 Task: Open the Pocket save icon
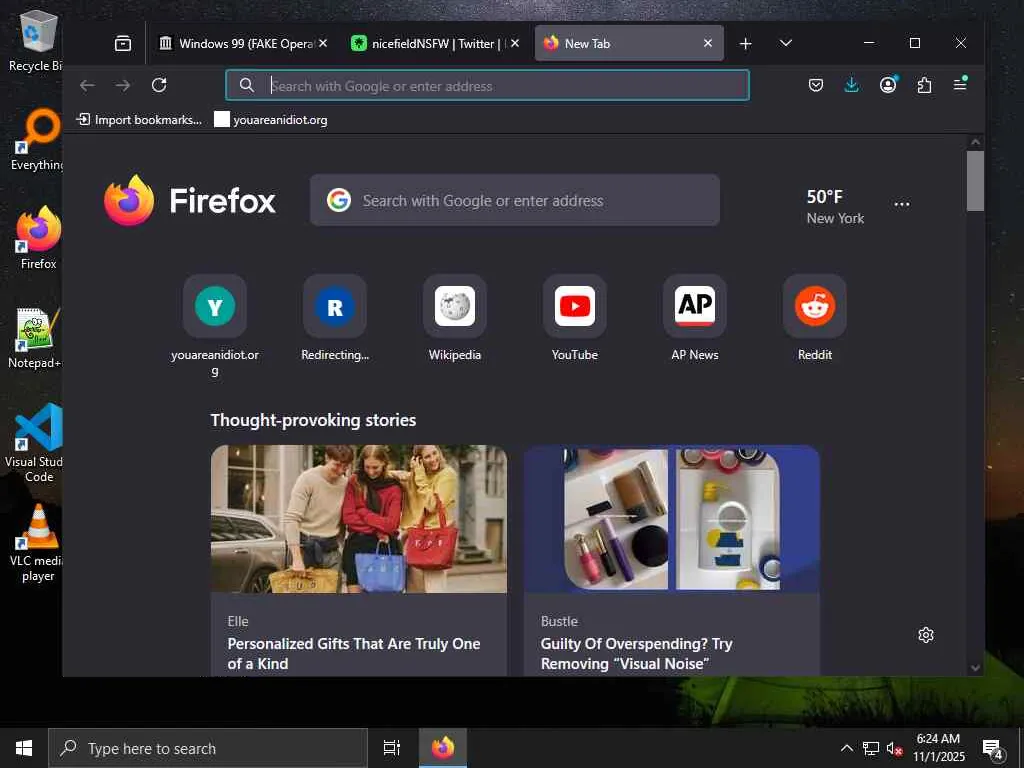pos(816,85)
